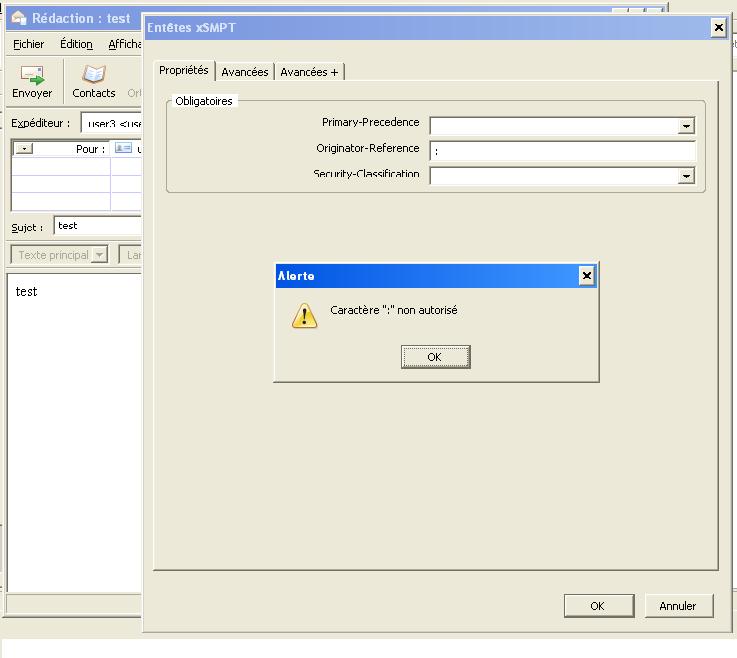Open the Pour recipient type dropdown
The image size is (737, 658).
coord(24,149)
